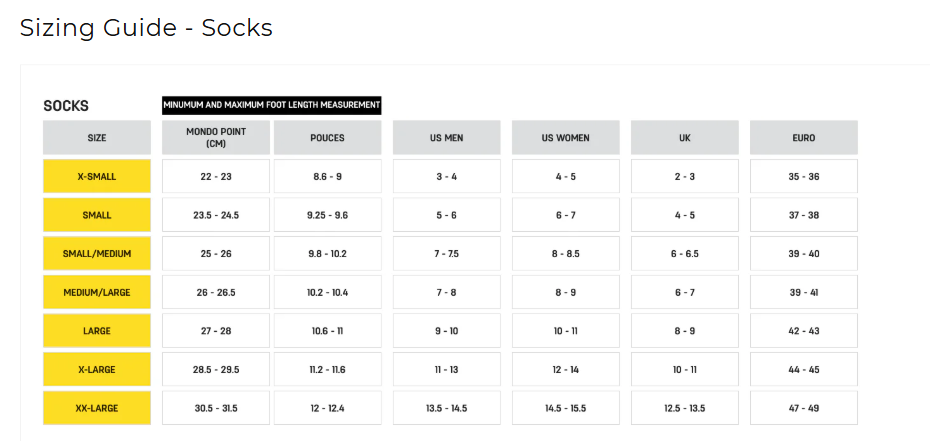Select the X-LARGE size cell
Screen dimensions: 930x441
(x=97, y=369)
